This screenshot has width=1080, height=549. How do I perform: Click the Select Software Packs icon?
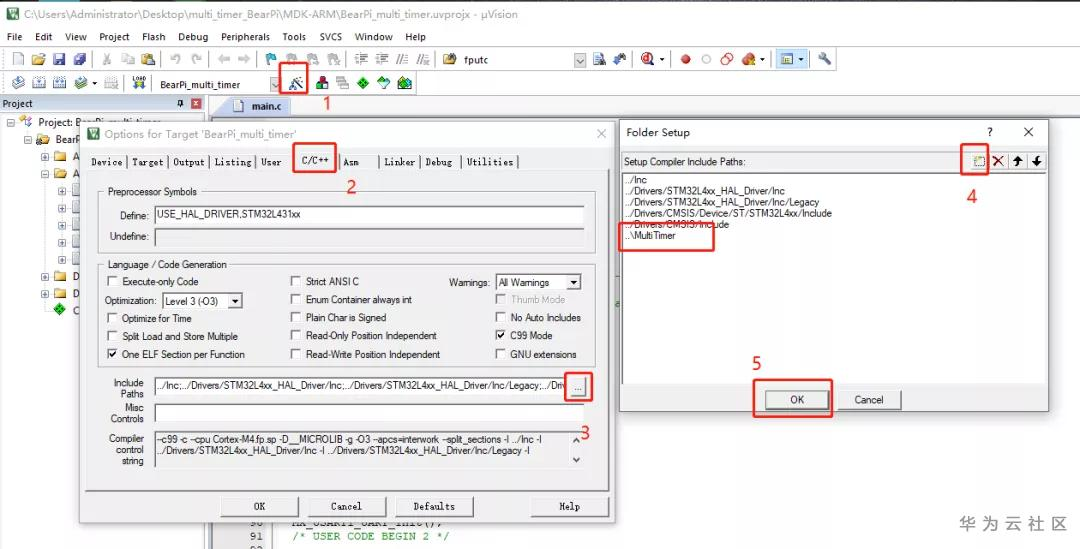384,83
